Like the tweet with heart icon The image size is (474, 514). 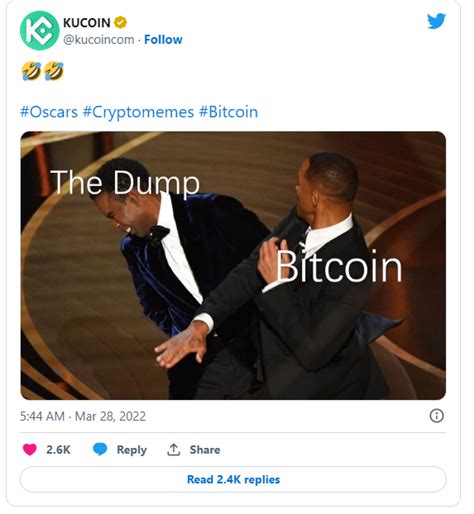click(30, 449)
